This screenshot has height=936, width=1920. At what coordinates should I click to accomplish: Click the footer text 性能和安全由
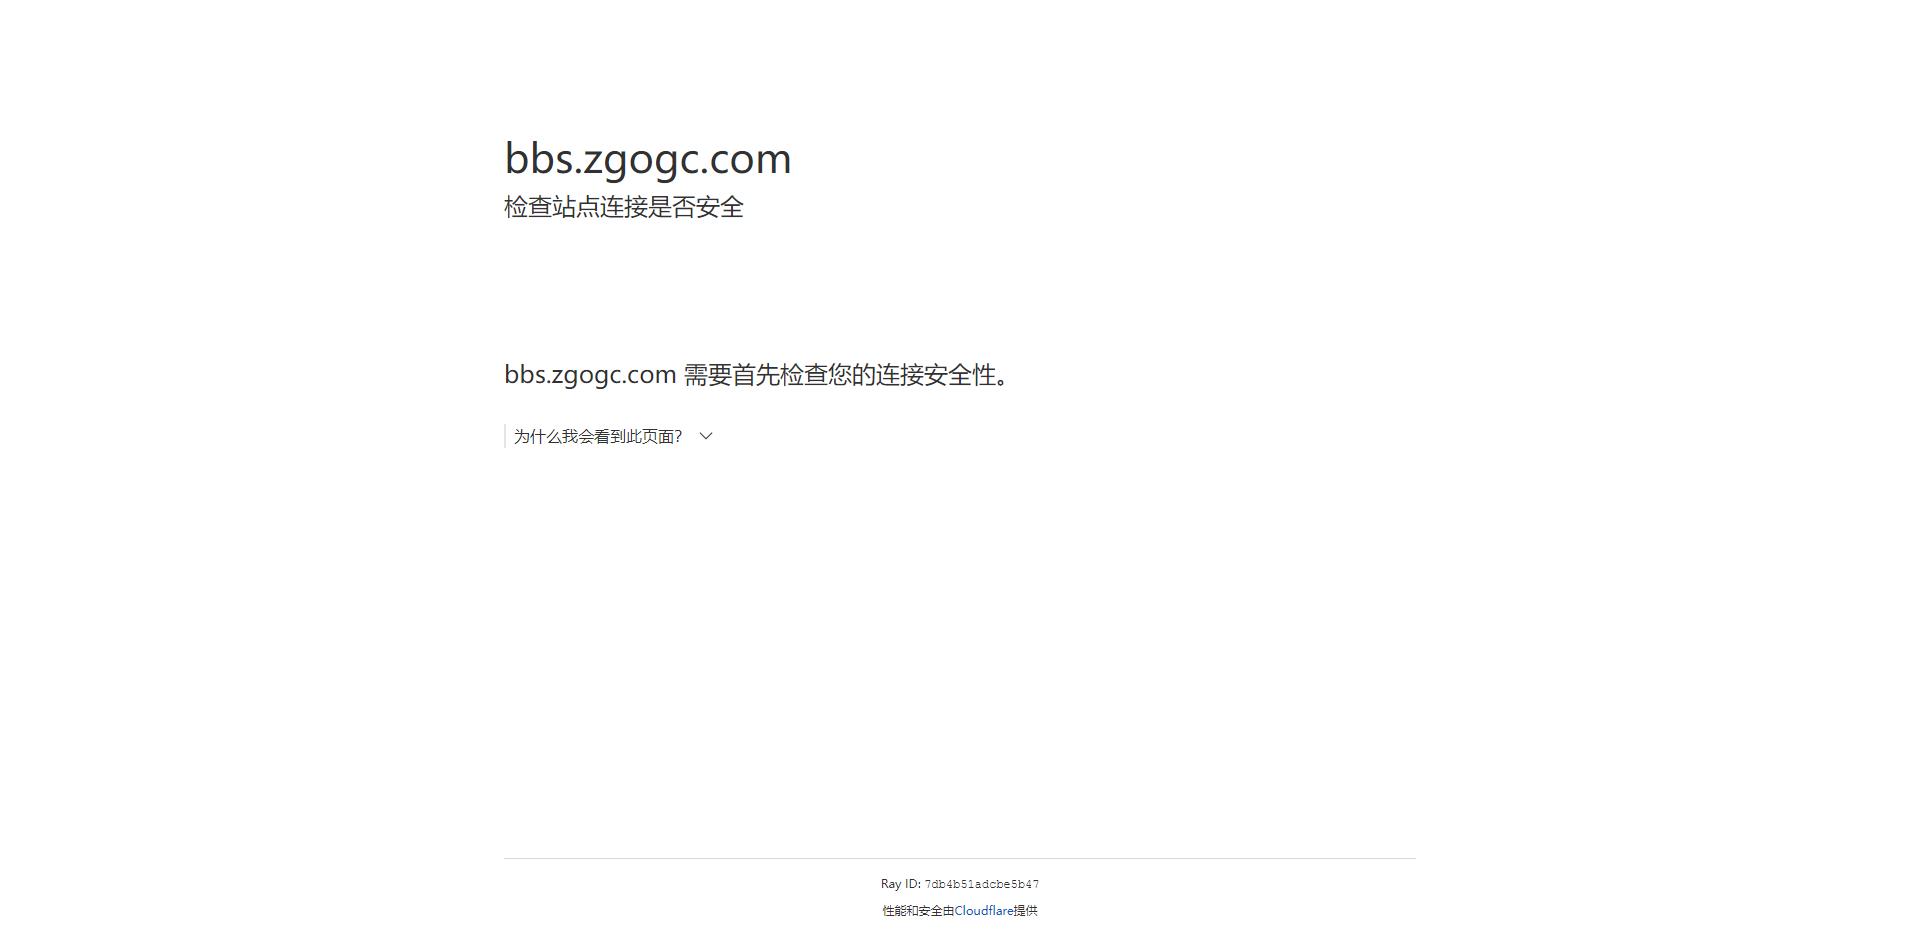[918, 911]
